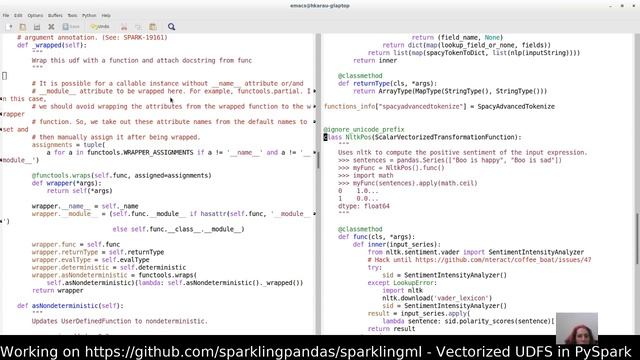640x360 pixels.
Task: Click 'def inner(input_series):' line
Action: pyautogui.click(x=397, y=244)
